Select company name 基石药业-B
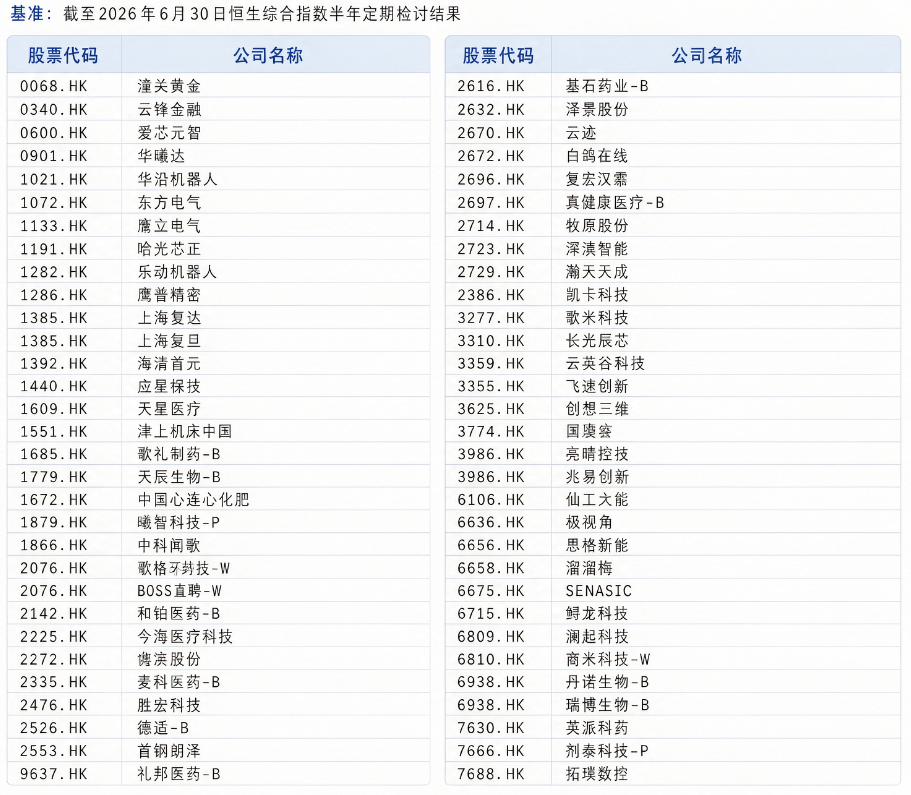The height and width of the screenshot is (795, 911). [x=607, y=87]
